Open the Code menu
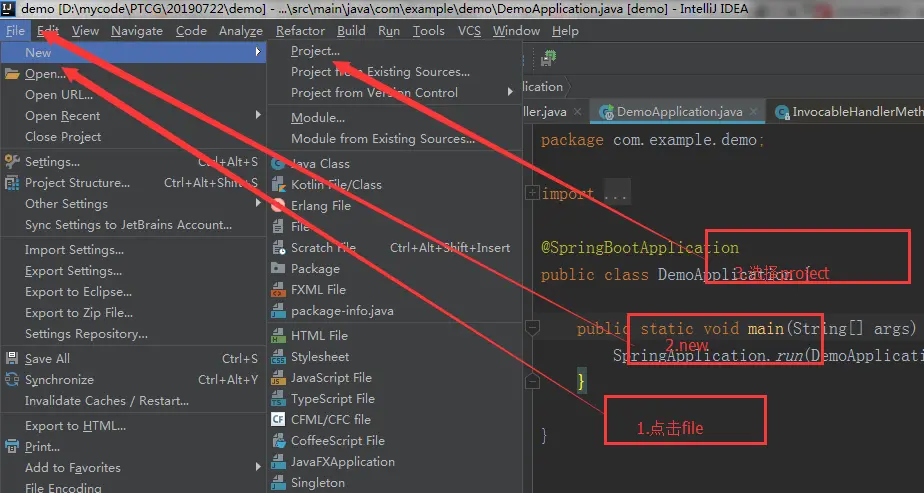924x493 pixels. 191,31
